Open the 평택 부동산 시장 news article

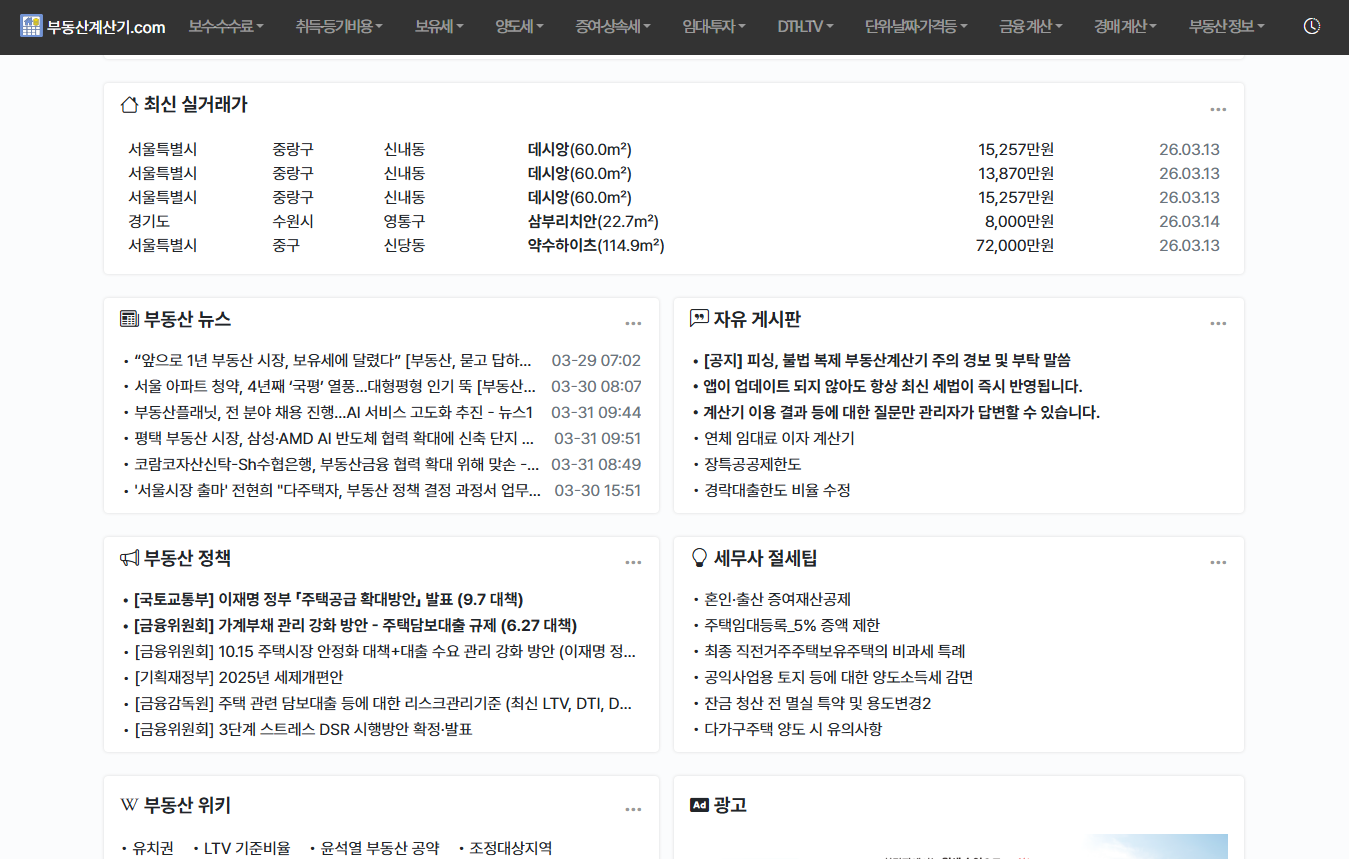330,437
